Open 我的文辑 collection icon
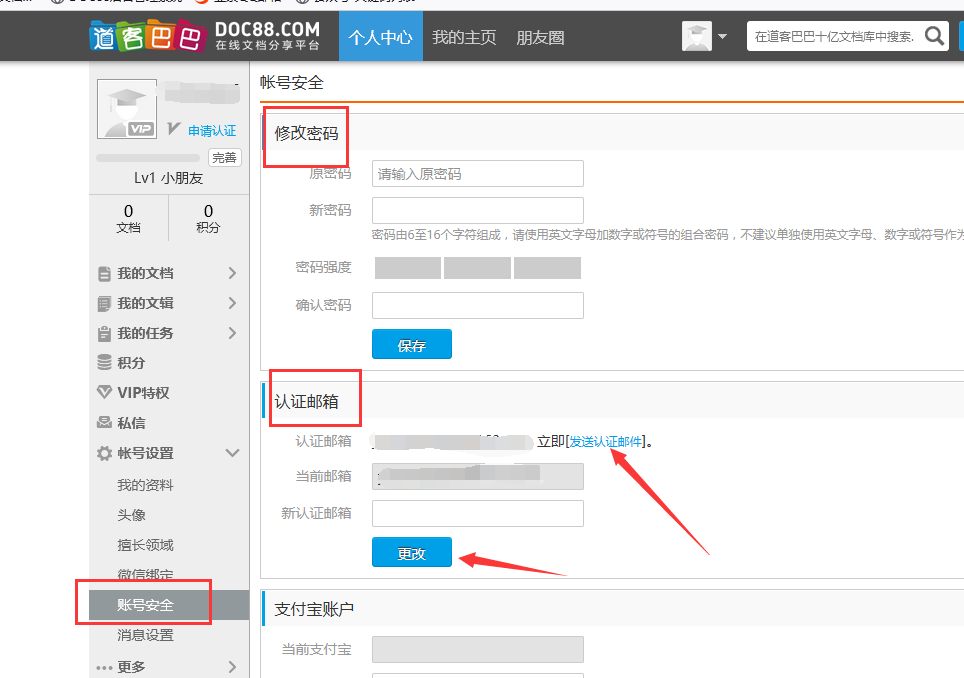Screen dimensions: 964x678 click(x=104, y=304)
